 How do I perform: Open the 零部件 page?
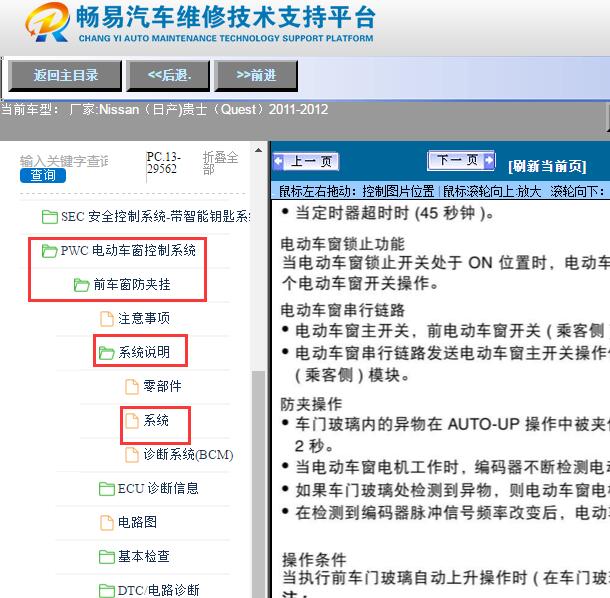point(162,386)
